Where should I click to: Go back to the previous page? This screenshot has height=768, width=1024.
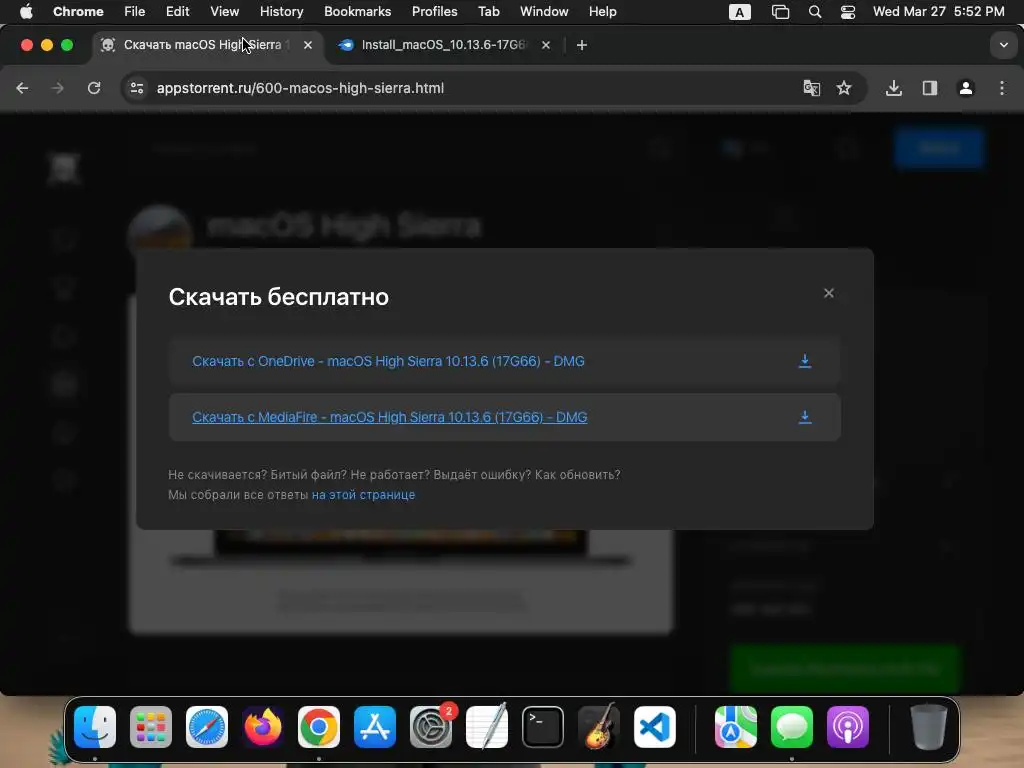coord(22,88)
